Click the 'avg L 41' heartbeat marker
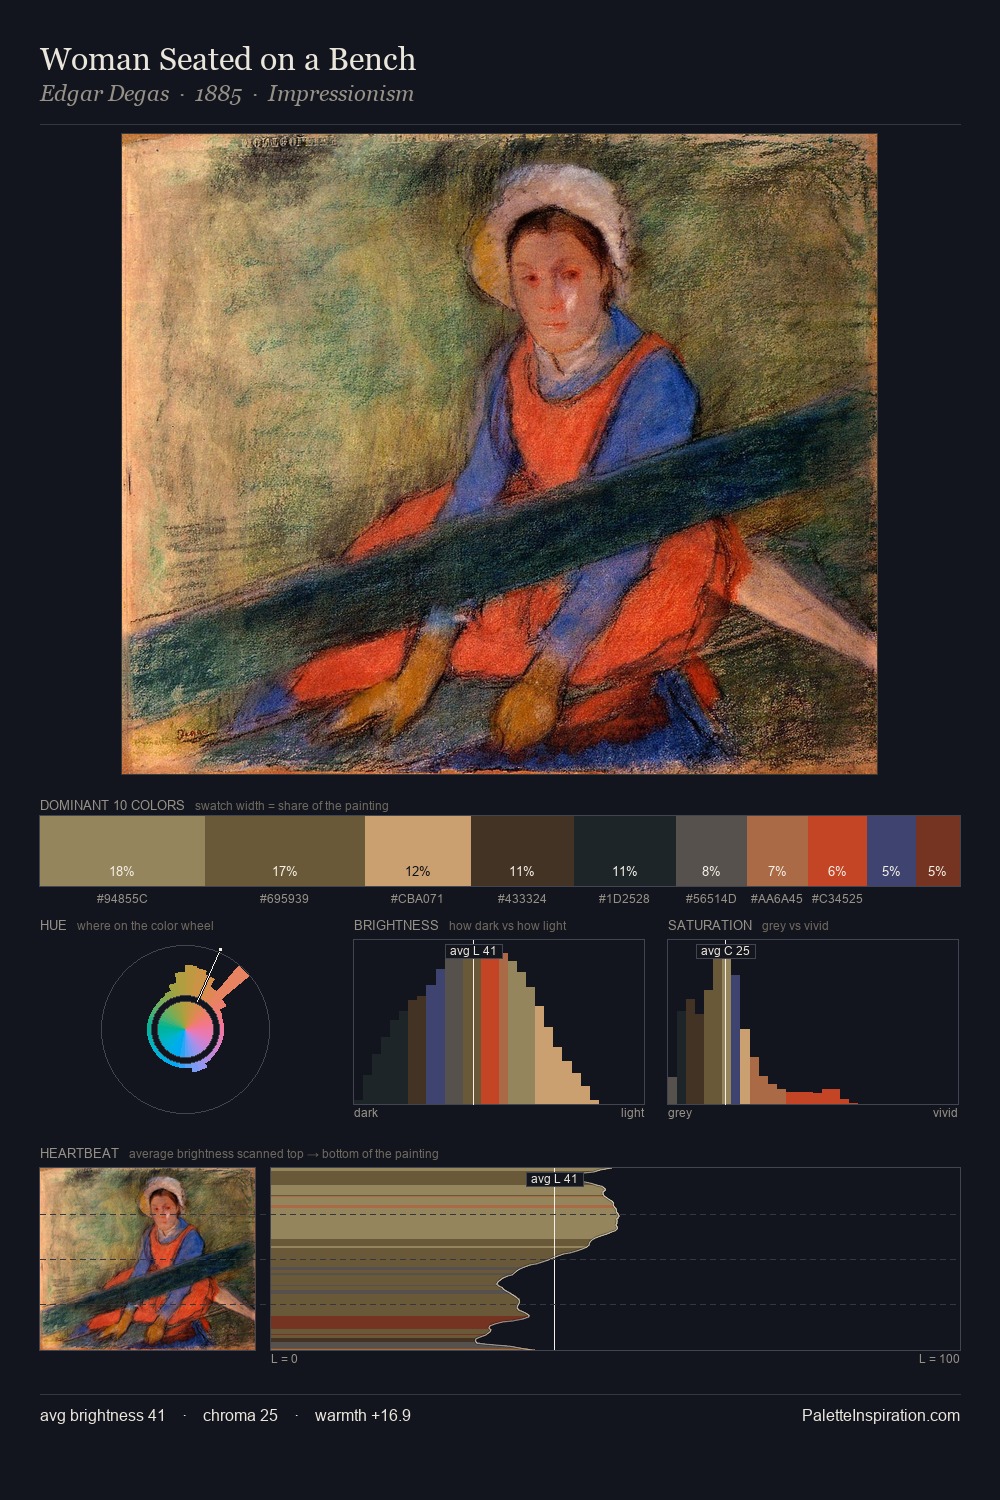Viewport: 1000px width, 1500px height. (x=554, y=1179)
